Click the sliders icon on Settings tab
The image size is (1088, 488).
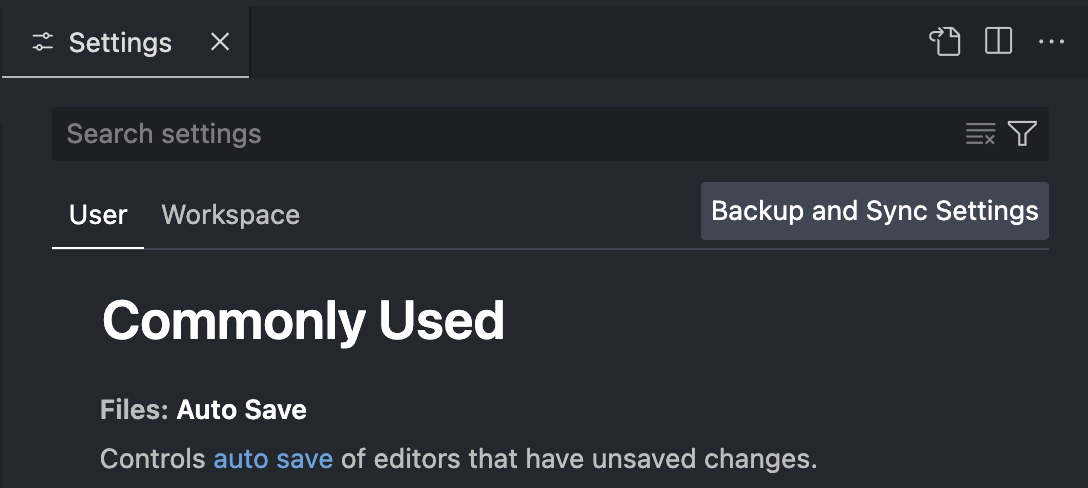click(x=43, y=43)
